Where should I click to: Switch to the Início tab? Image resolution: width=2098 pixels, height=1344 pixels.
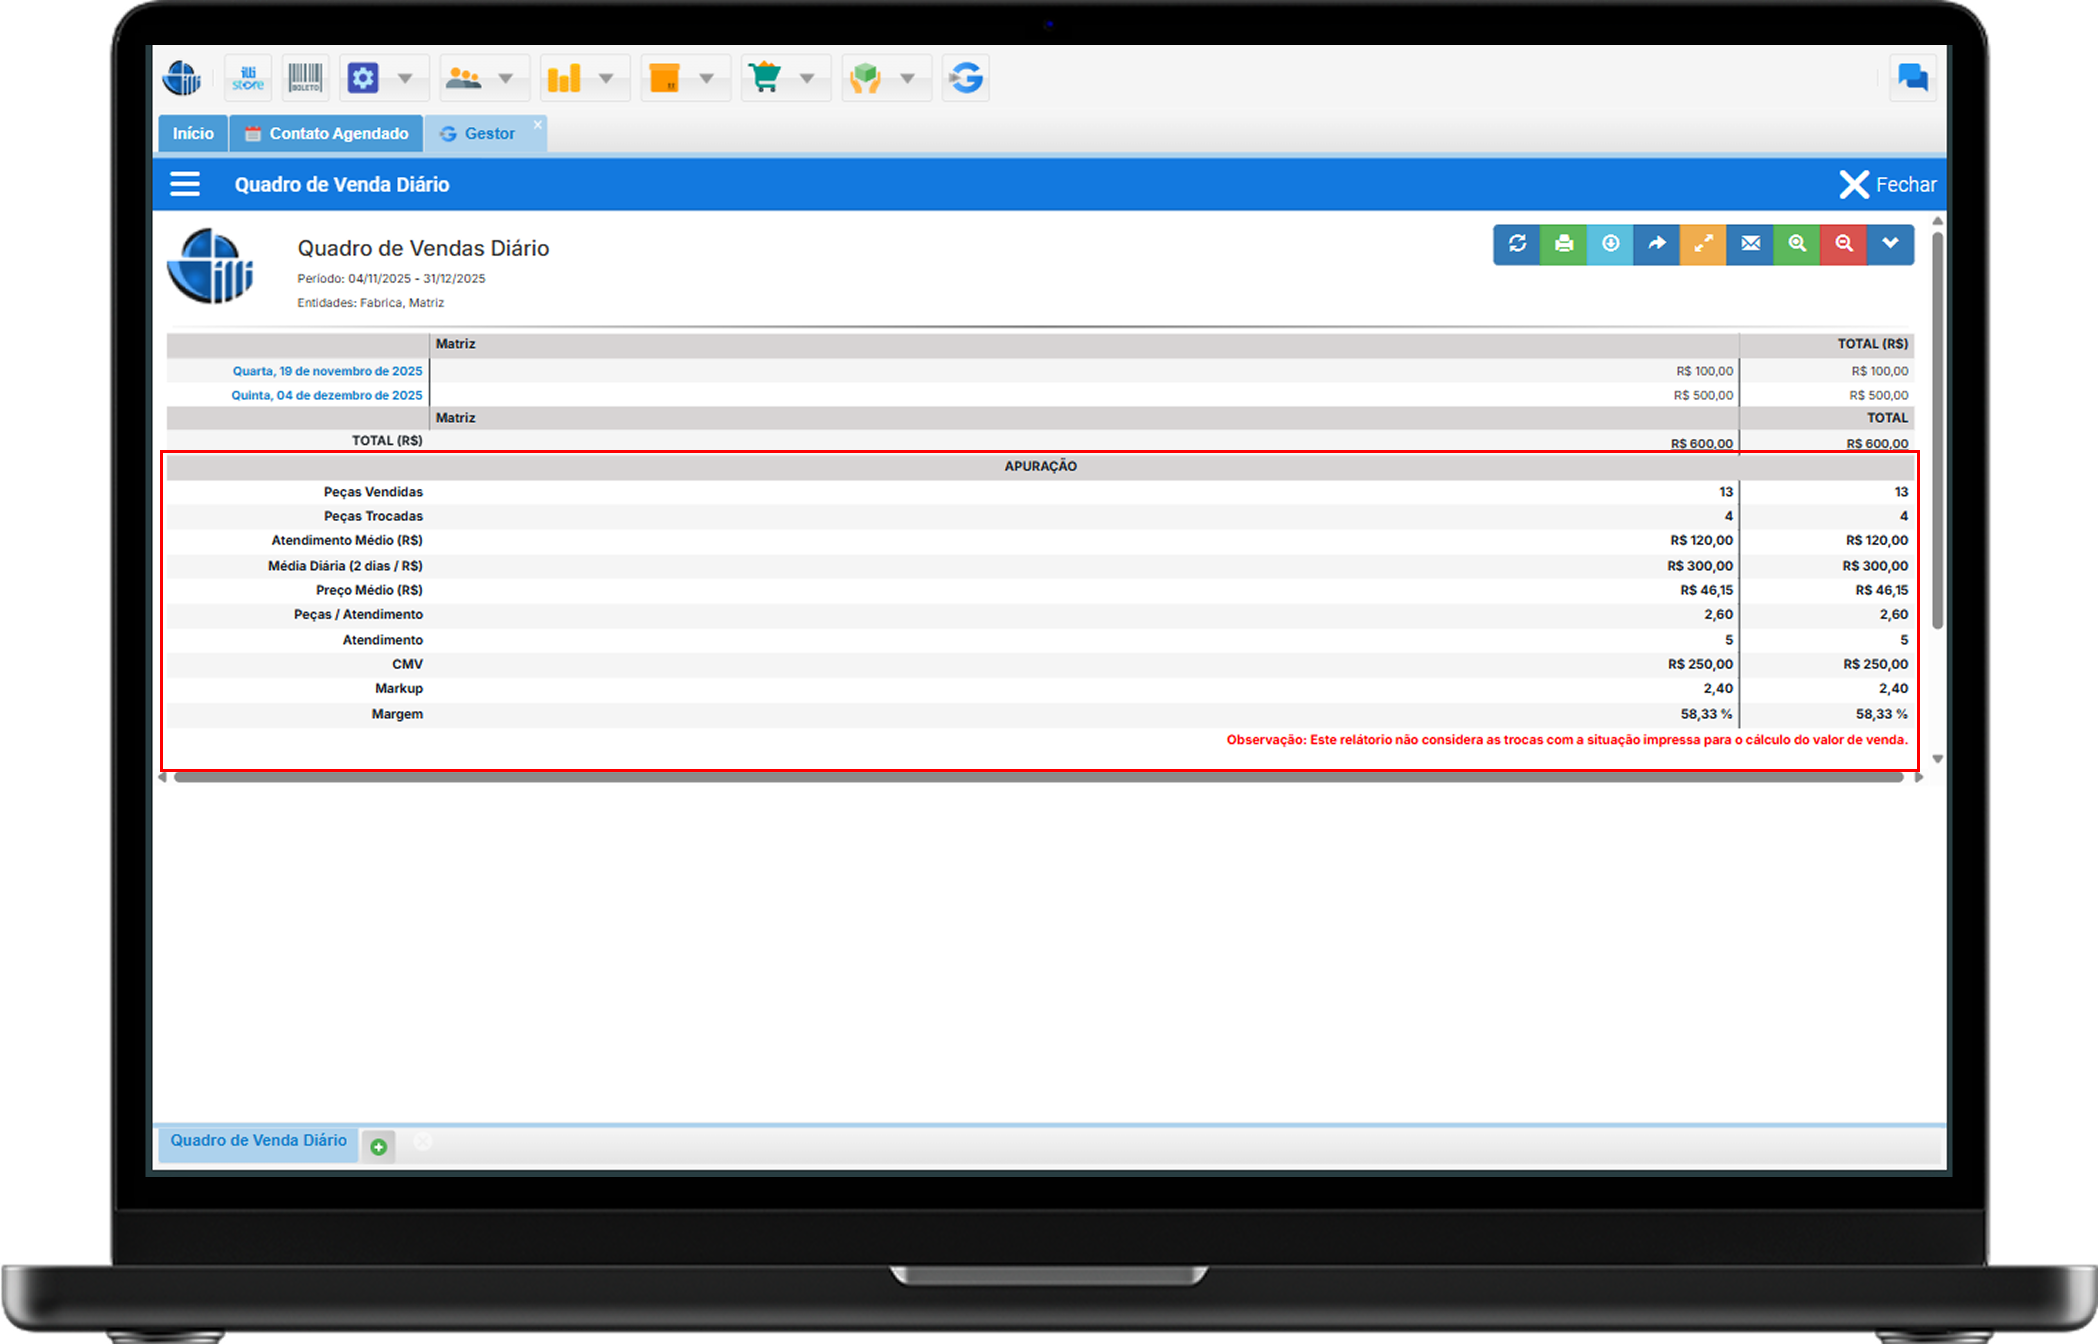click(x=192, y=134)
